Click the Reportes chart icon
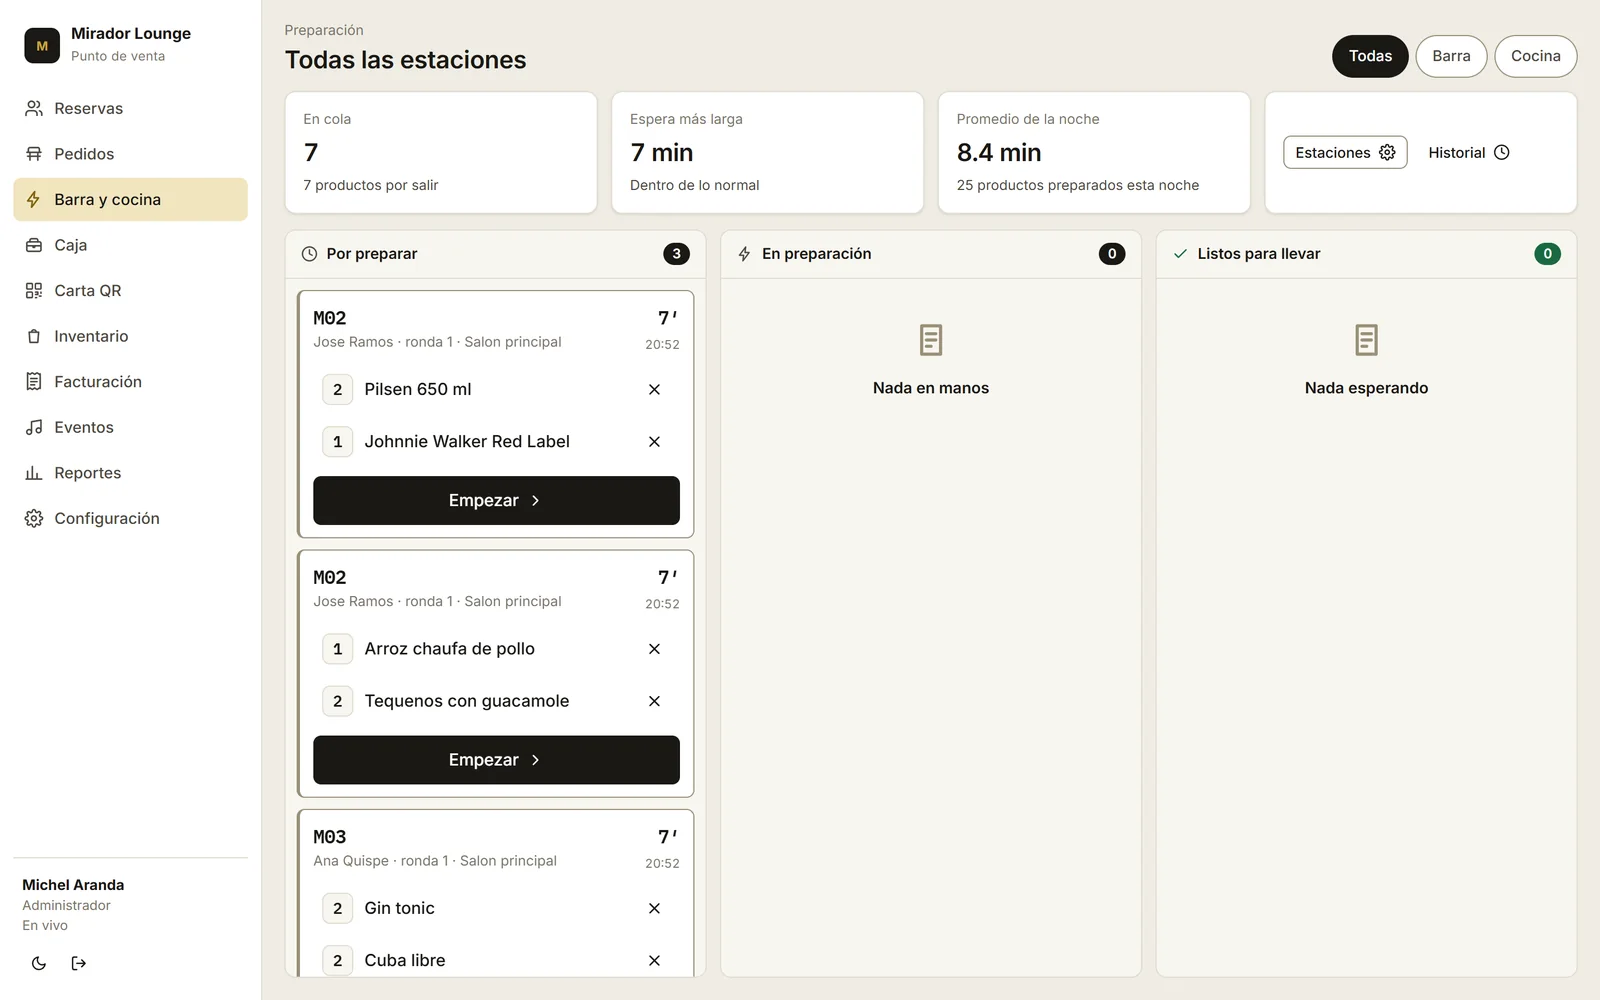 [x=34, y=473]
